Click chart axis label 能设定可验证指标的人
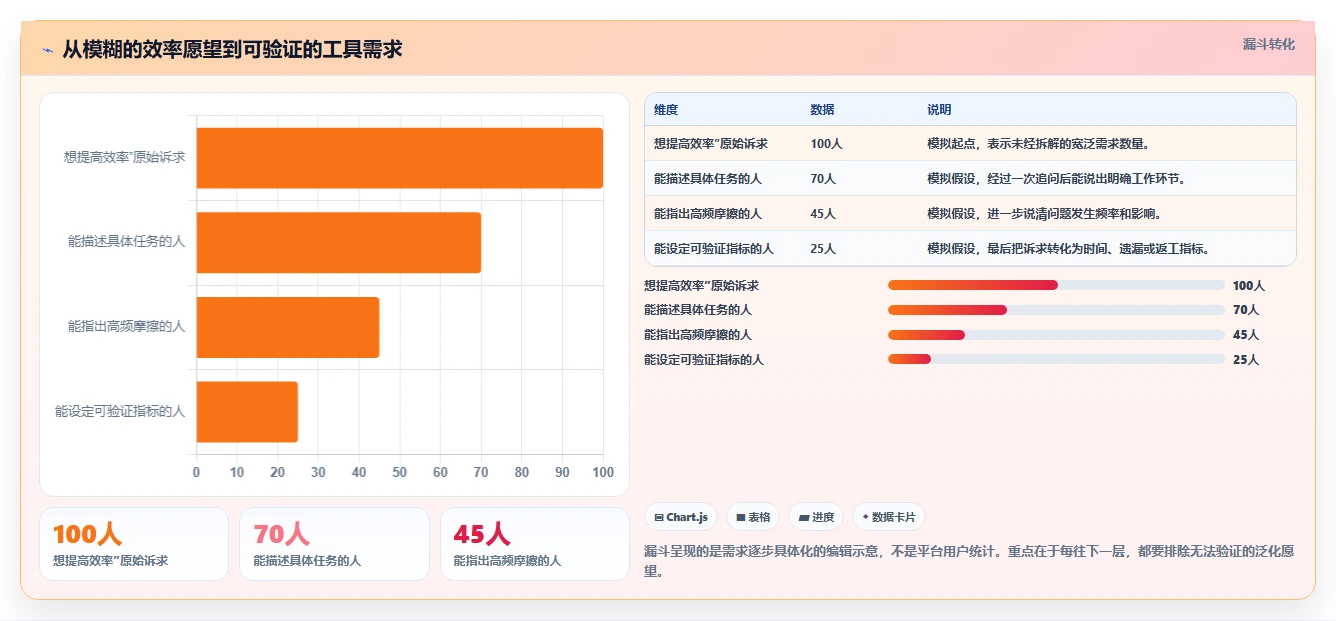This screenshot has width=1336, height=621. coord(120,411)
